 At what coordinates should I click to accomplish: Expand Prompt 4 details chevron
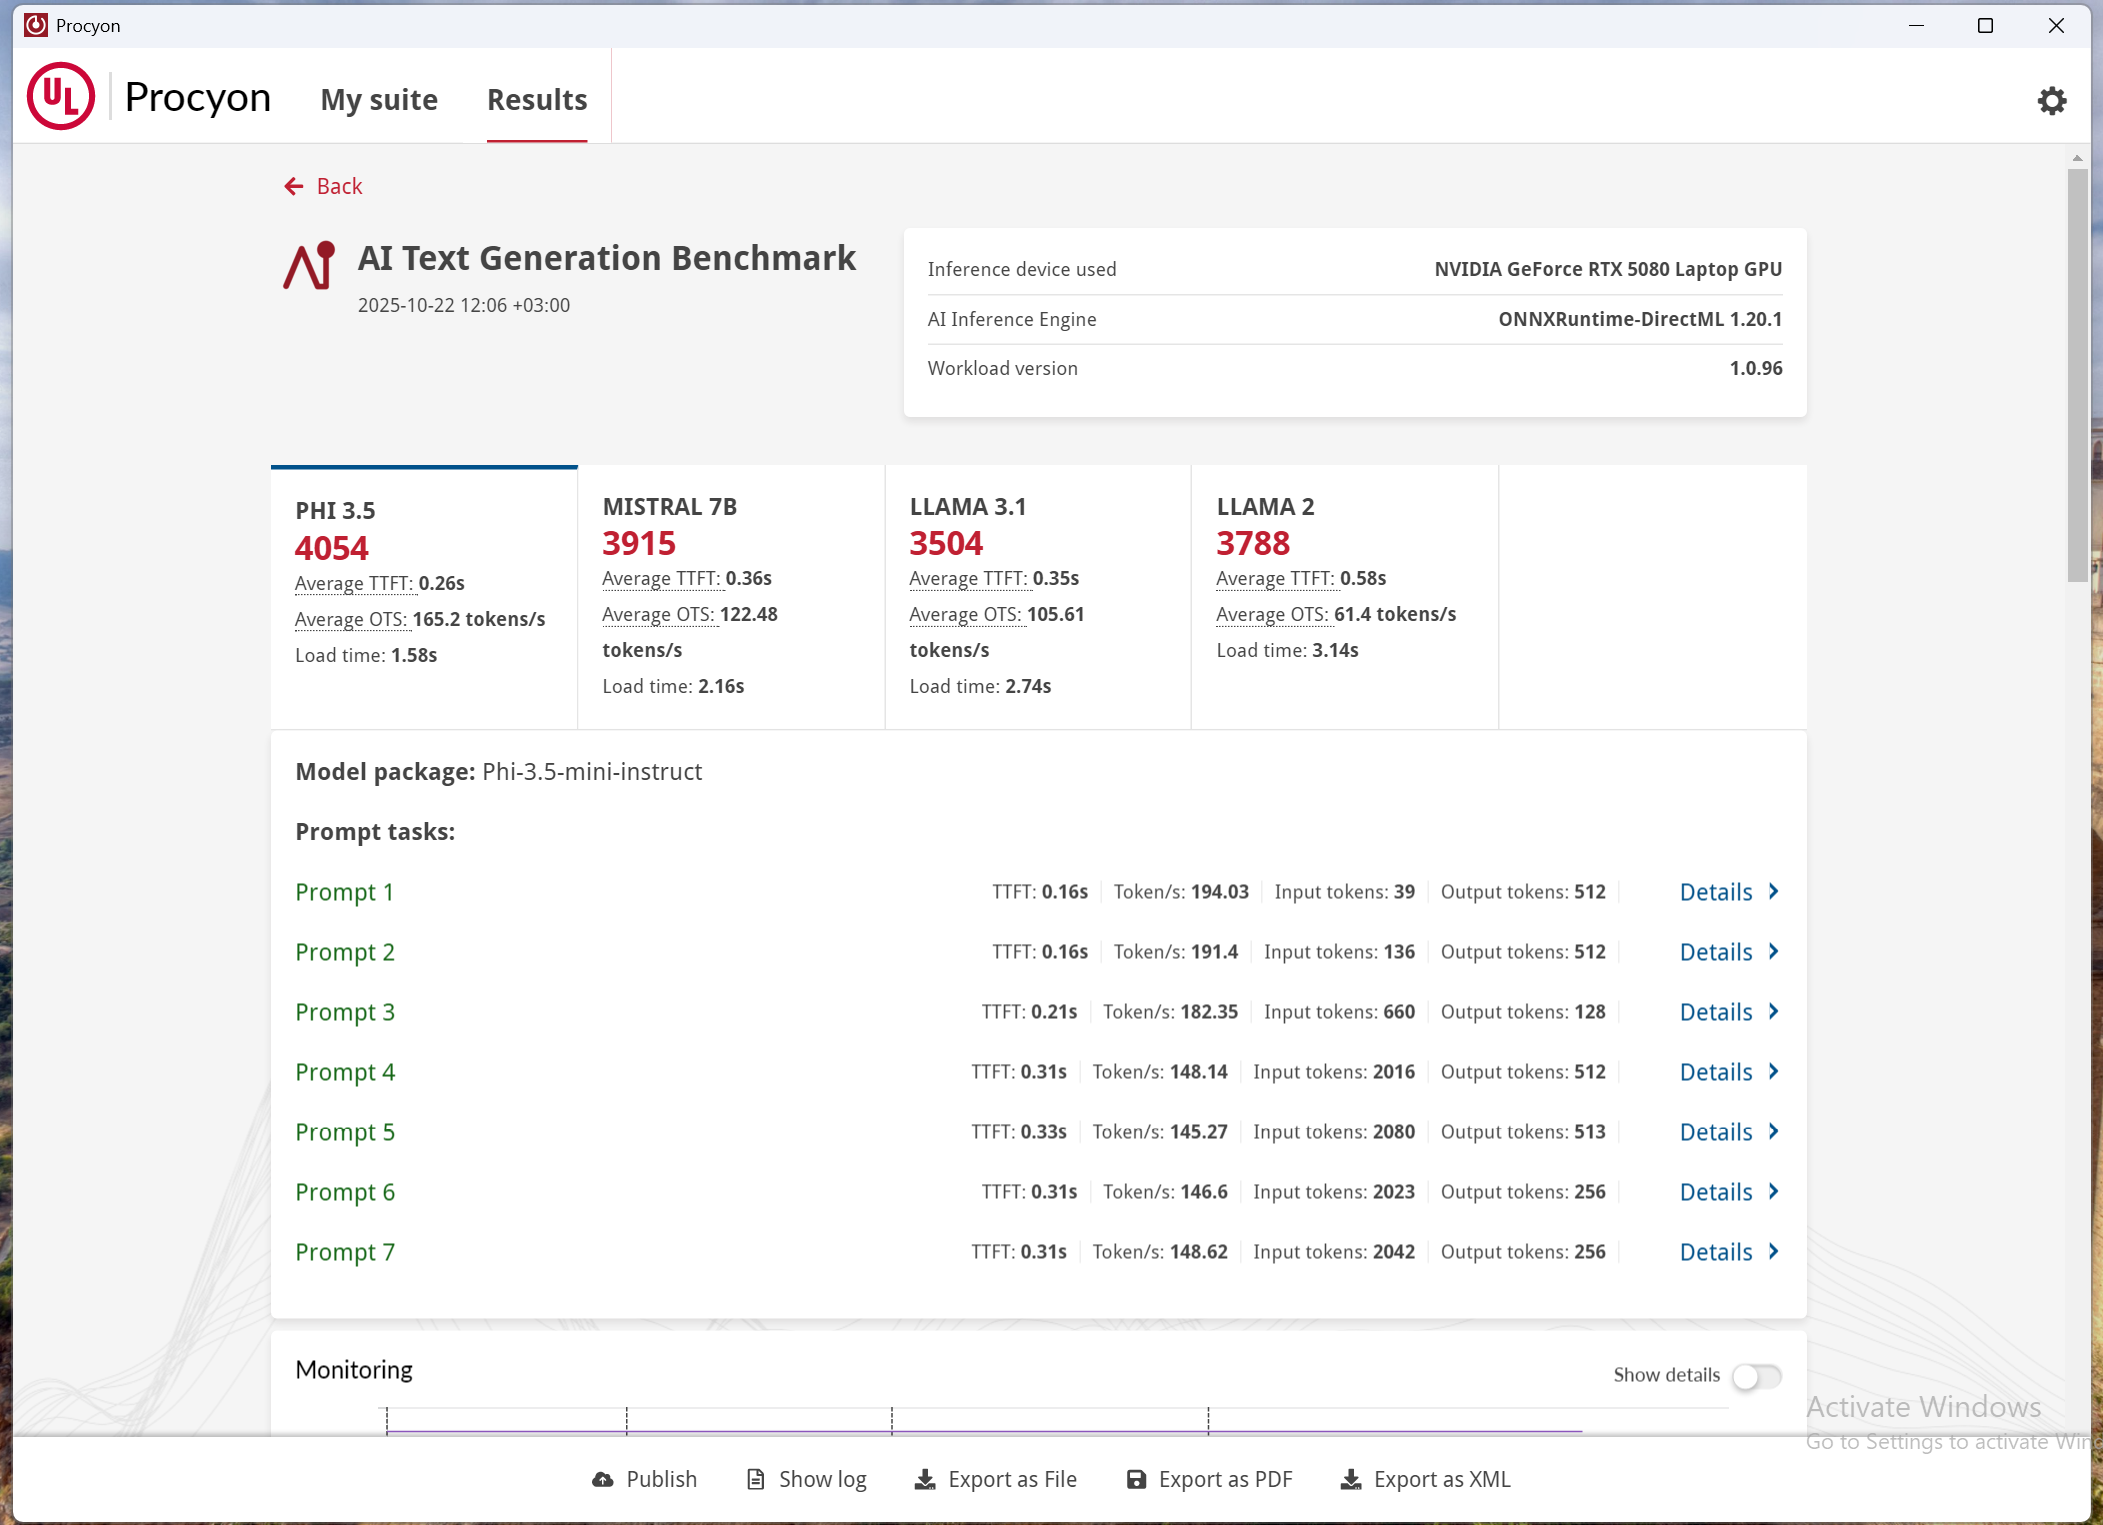click(x=1773, y=1071)
